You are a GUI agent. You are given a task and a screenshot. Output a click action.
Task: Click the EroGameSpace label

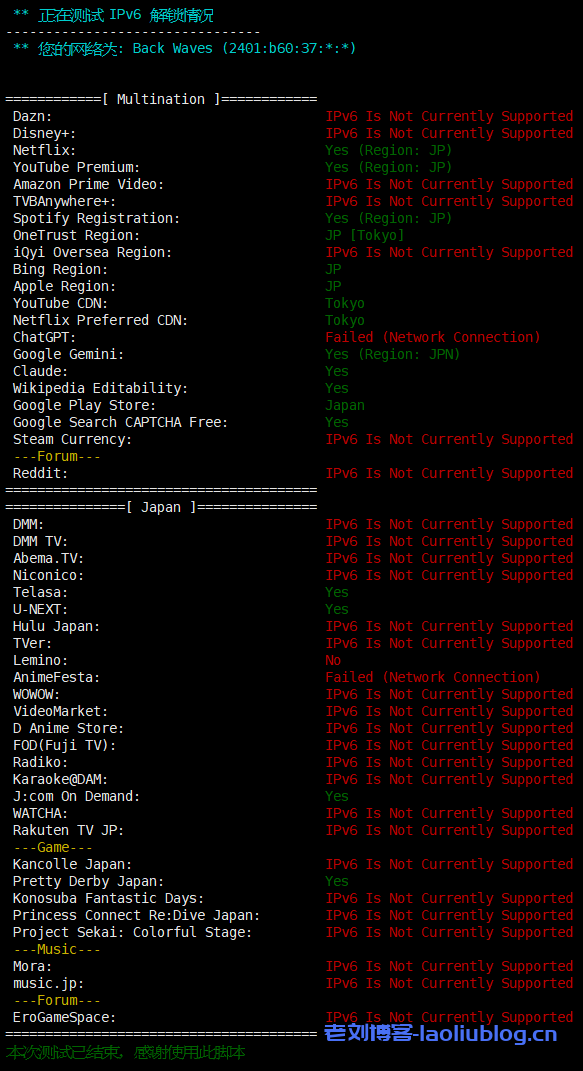point(65,1018)
